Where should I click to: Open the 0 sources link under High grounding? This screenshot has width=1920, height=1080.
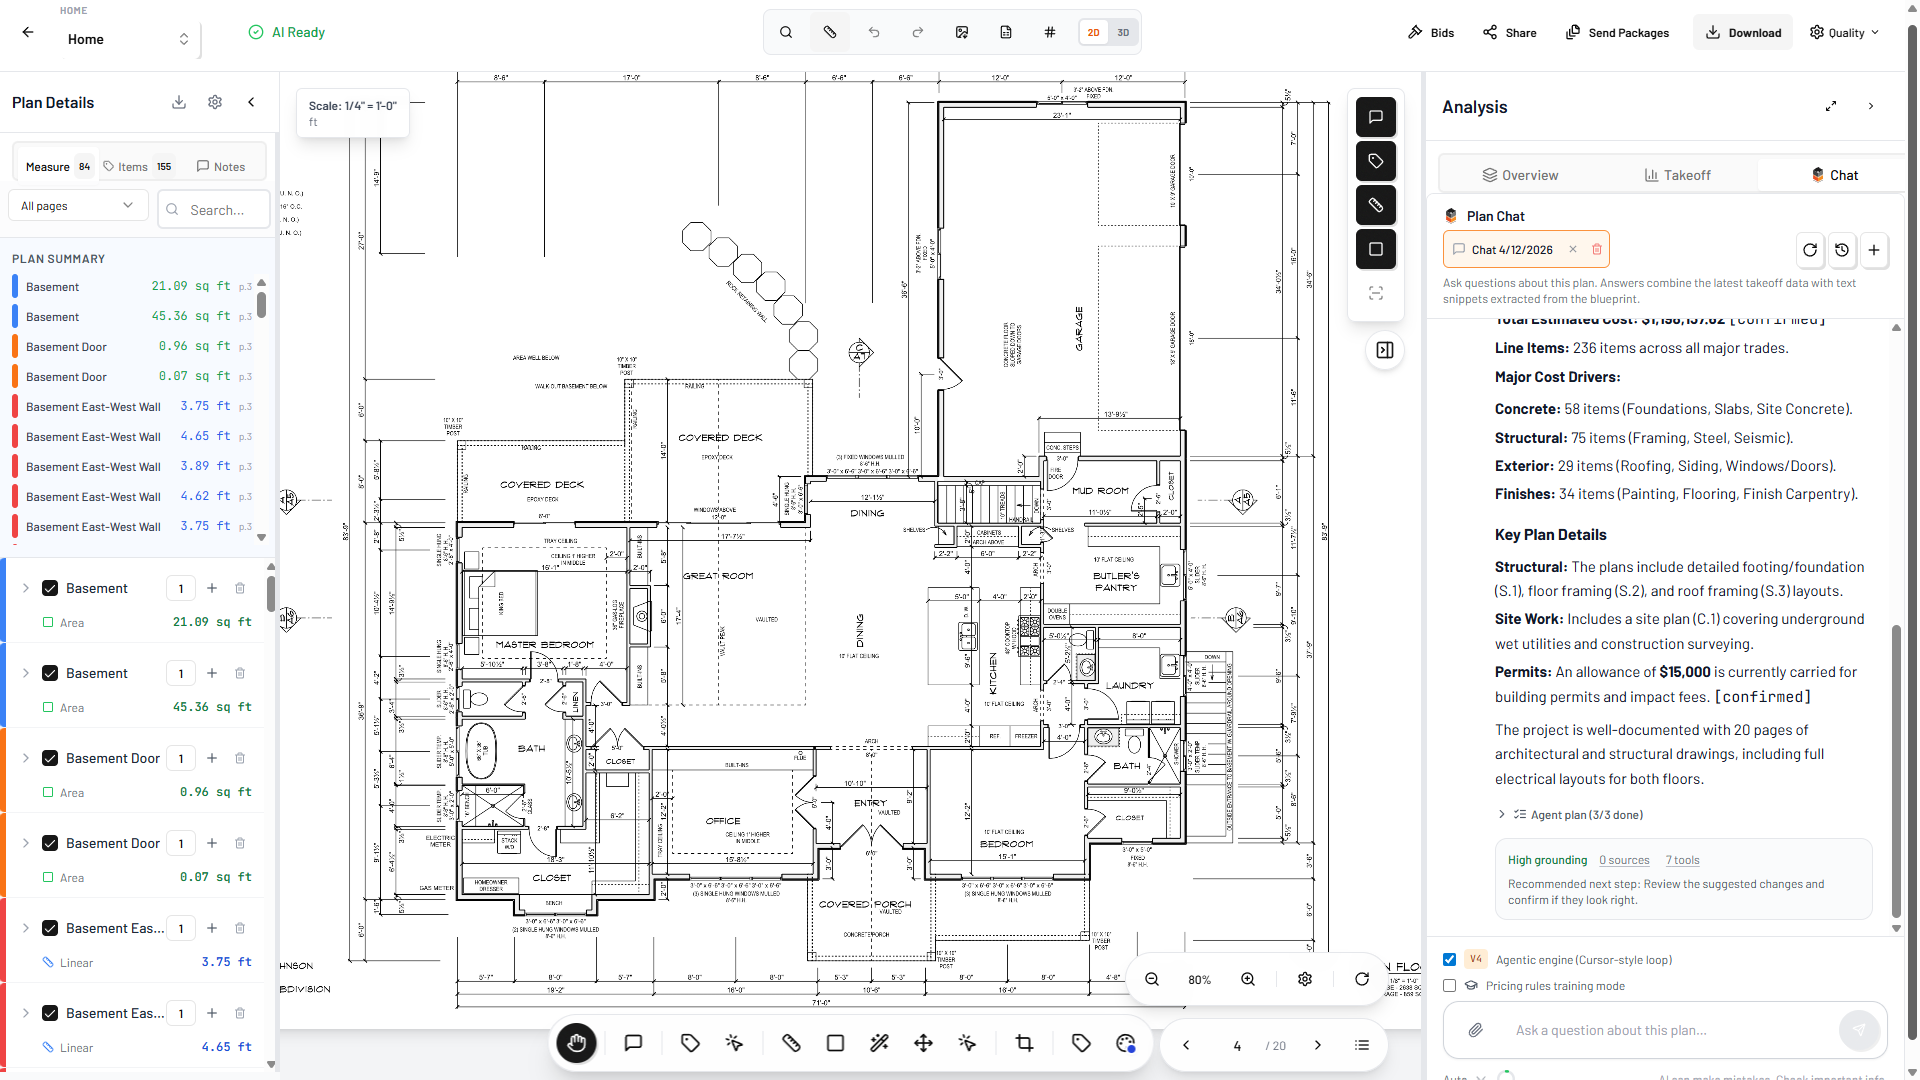click(1623, 860)
